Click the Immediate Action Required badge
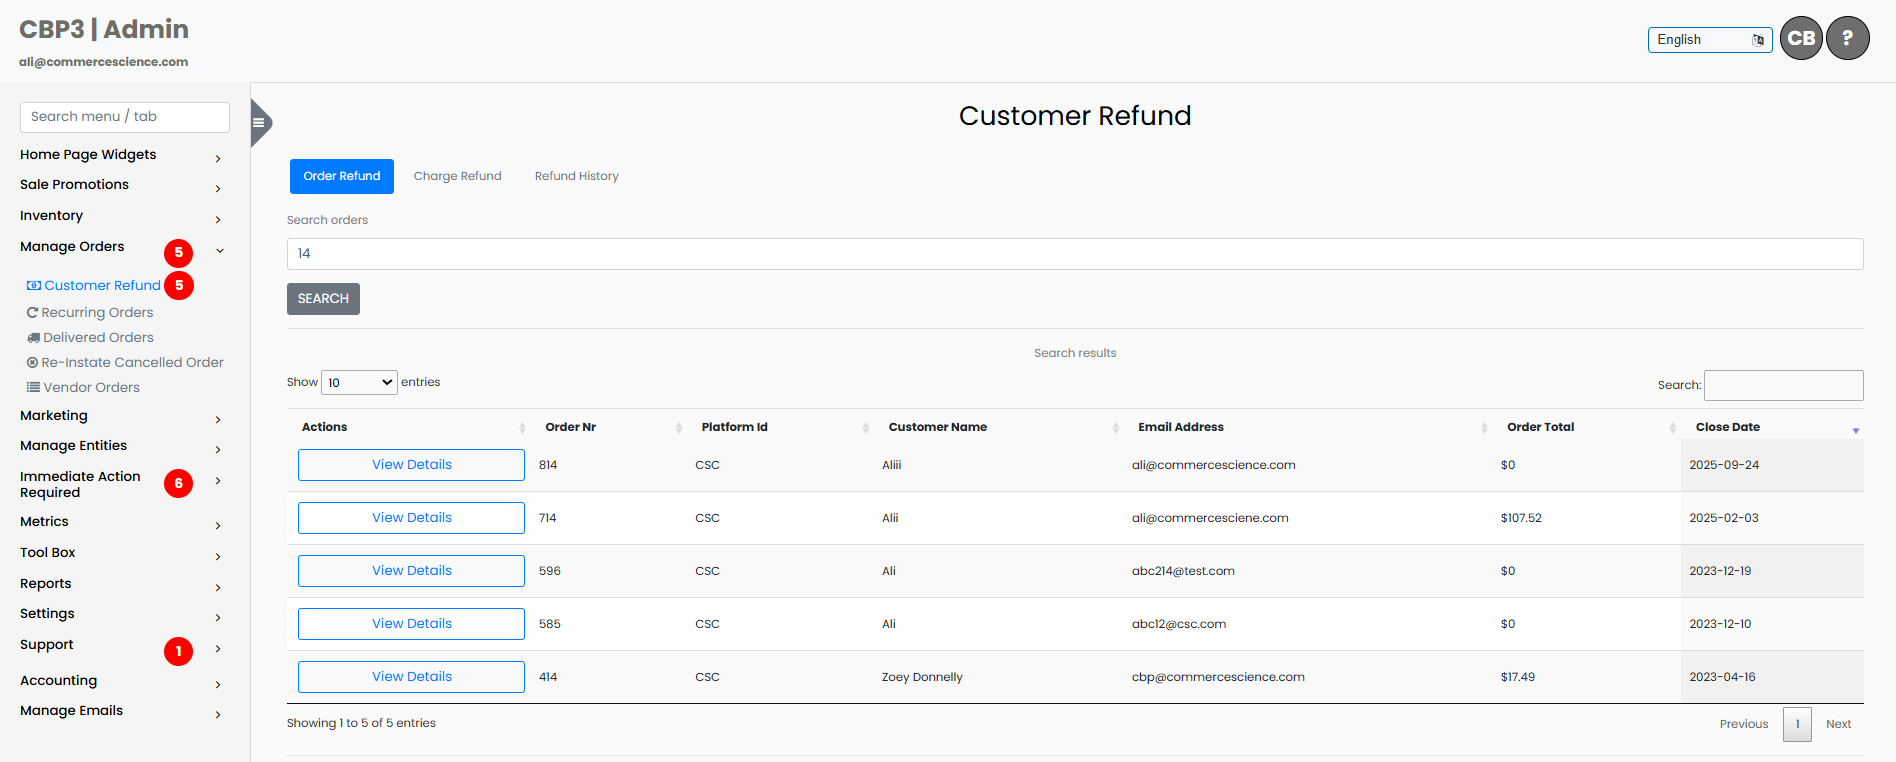Screen dimensions: 1896x762 [178, 484]
